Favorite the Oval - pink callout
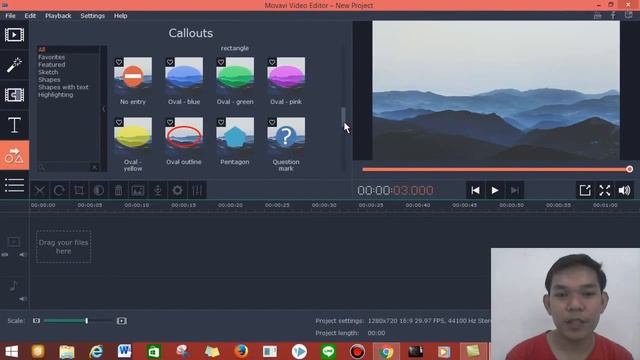 (272, 62)
